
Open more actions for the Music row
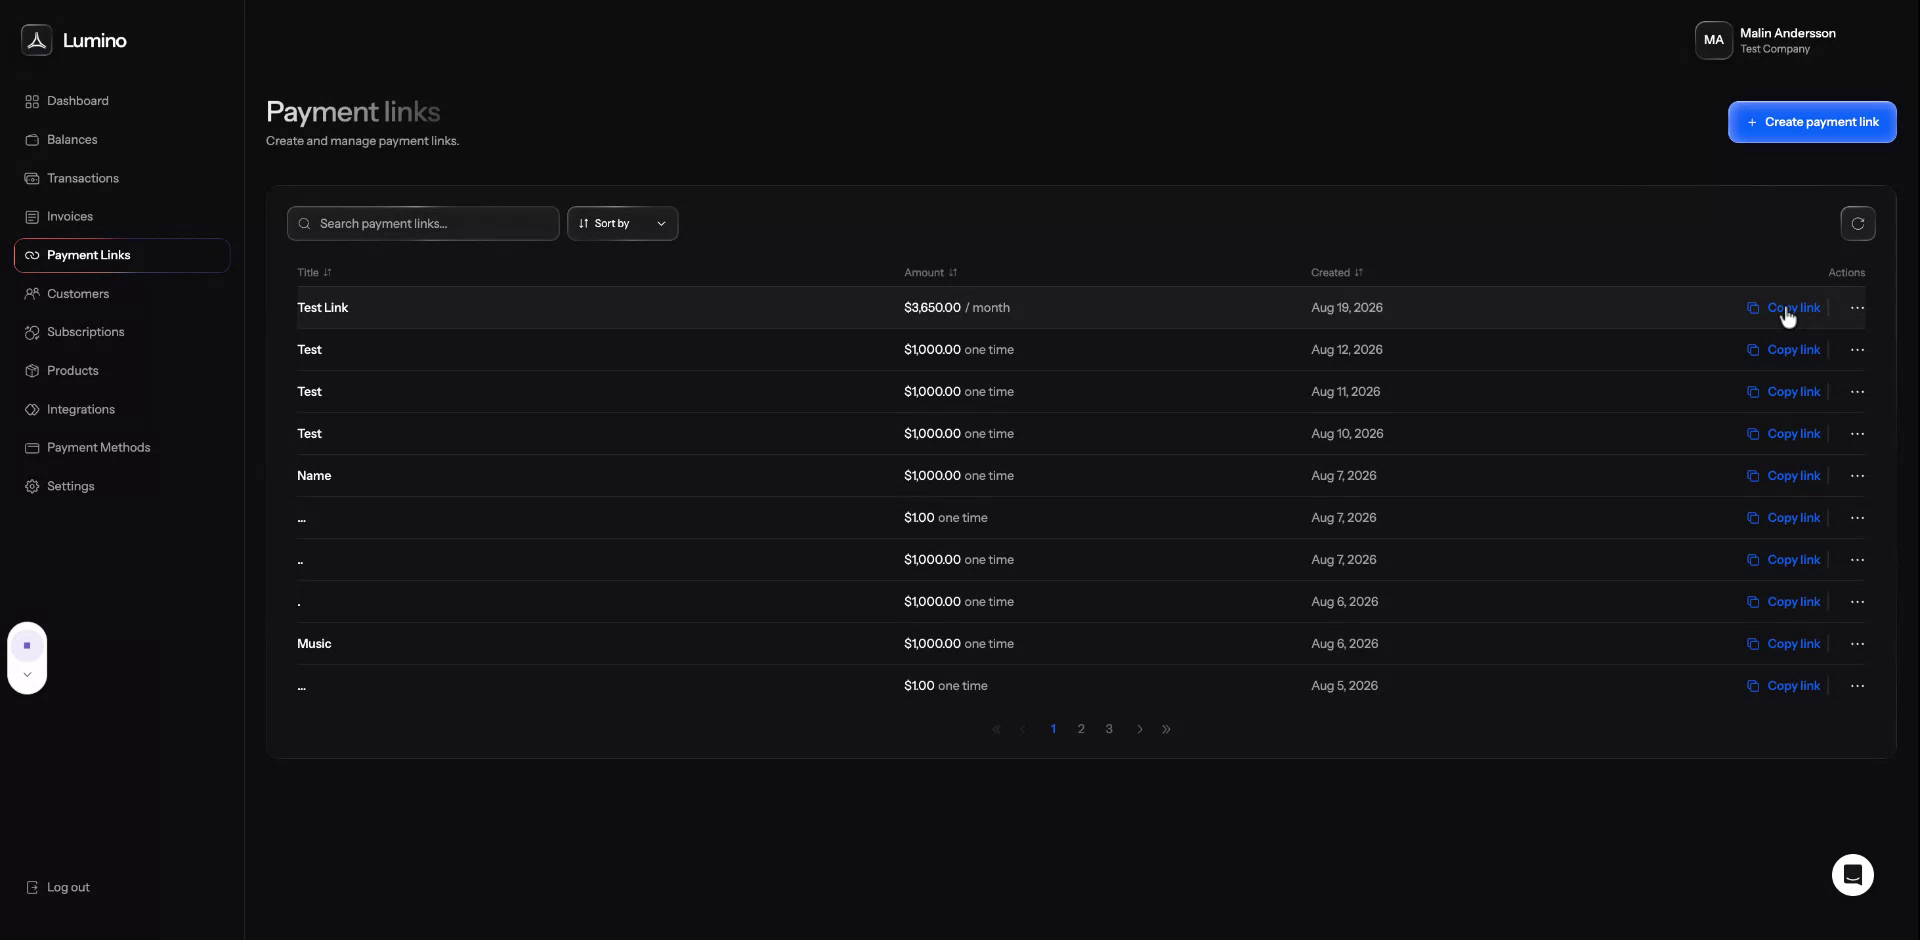pos(1857,644)
